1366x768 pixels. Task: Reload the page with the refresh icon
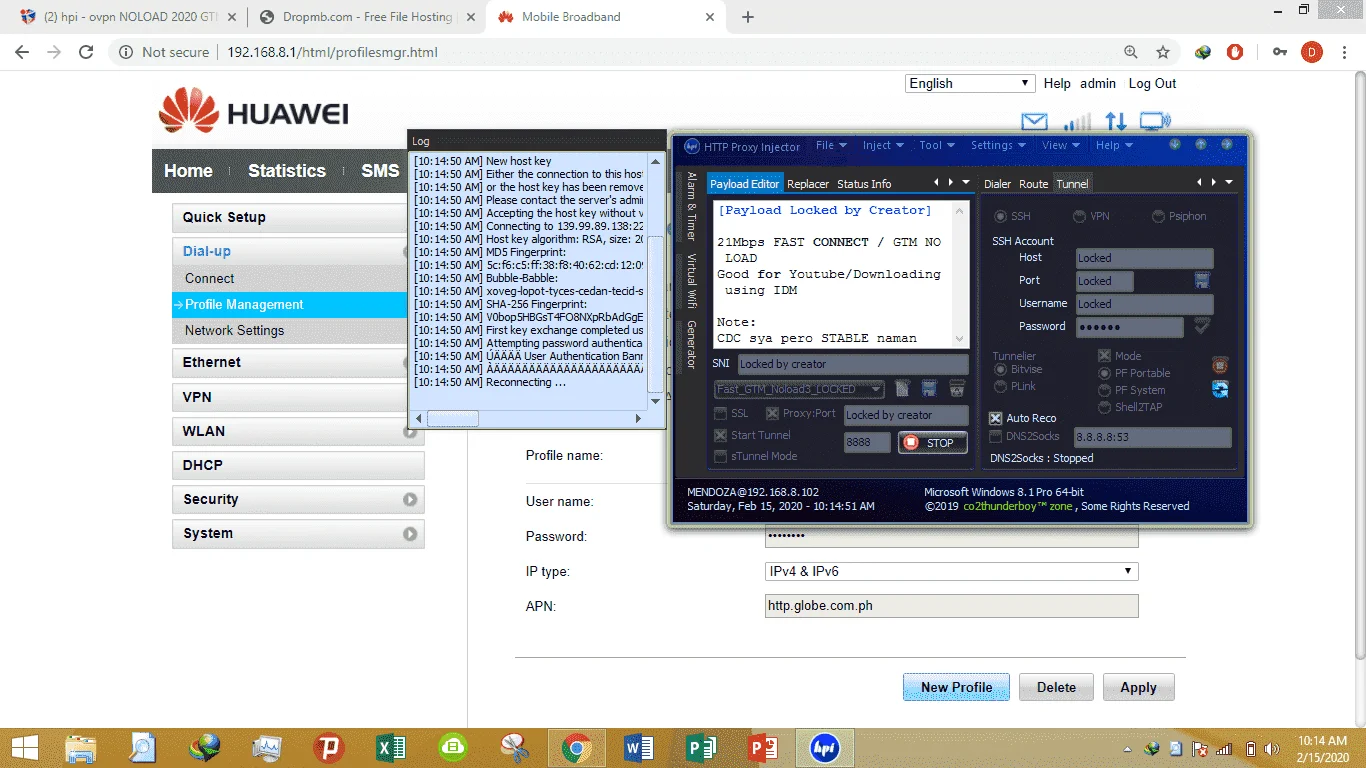(86, 52)
